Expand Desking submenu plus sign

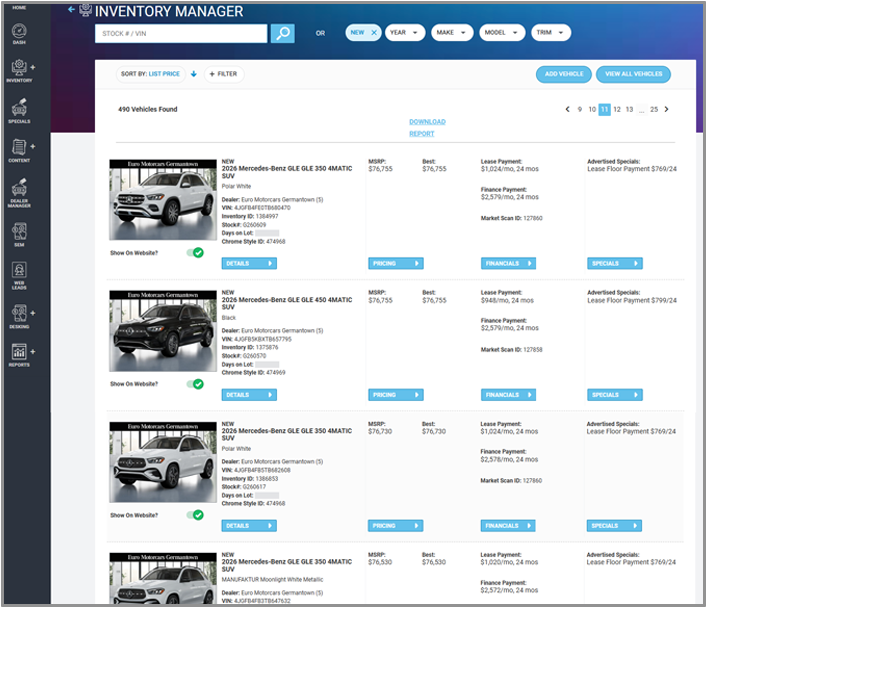(32, 313)
